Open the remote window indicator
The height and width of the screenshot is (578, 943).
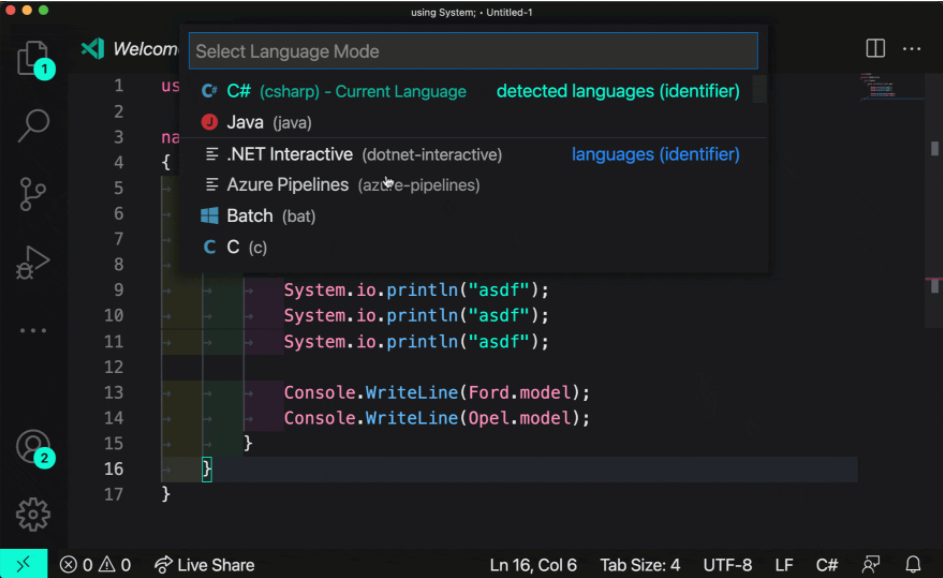[x=23, y=564]
